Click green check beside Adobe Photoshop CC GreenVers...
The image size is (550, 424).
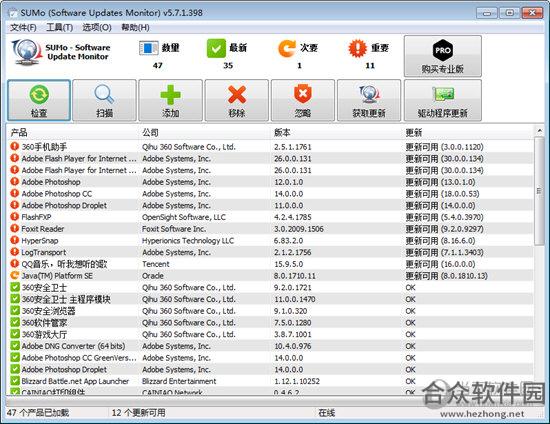pos(15,357)
